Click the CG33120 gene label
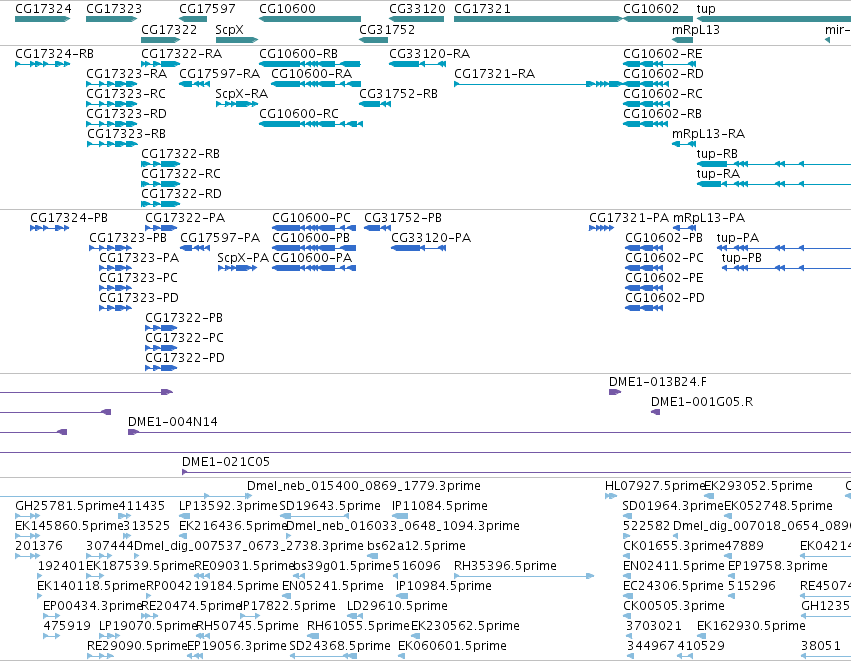Screen dimensions: 851x661 coord(417,9)
